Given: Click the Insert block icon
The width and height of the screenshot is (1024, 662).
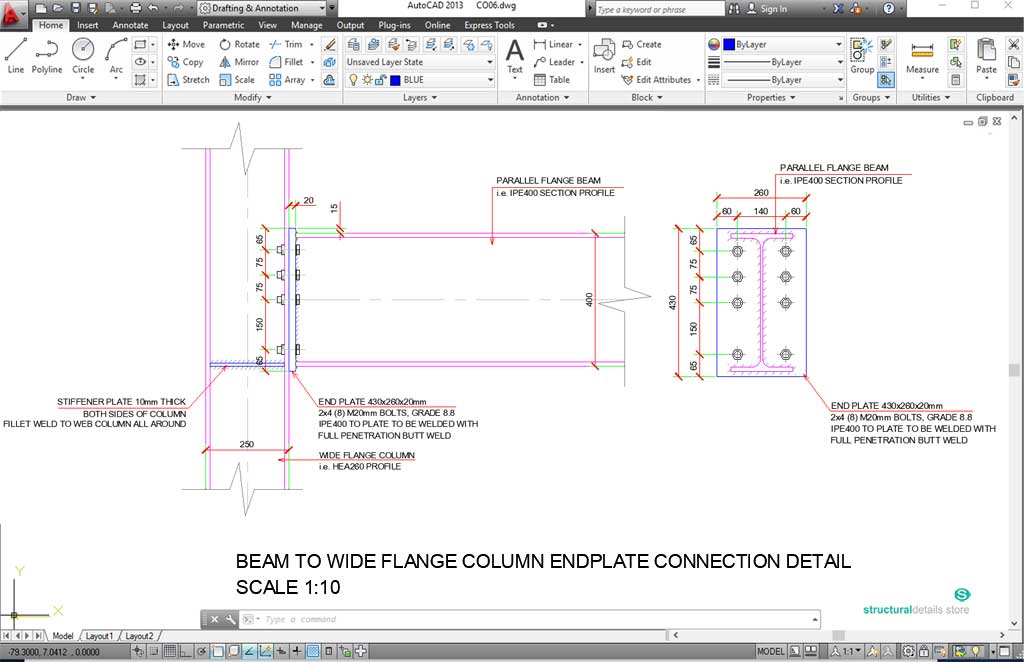Looking at the screenshot, I should [x=604, y=56].
